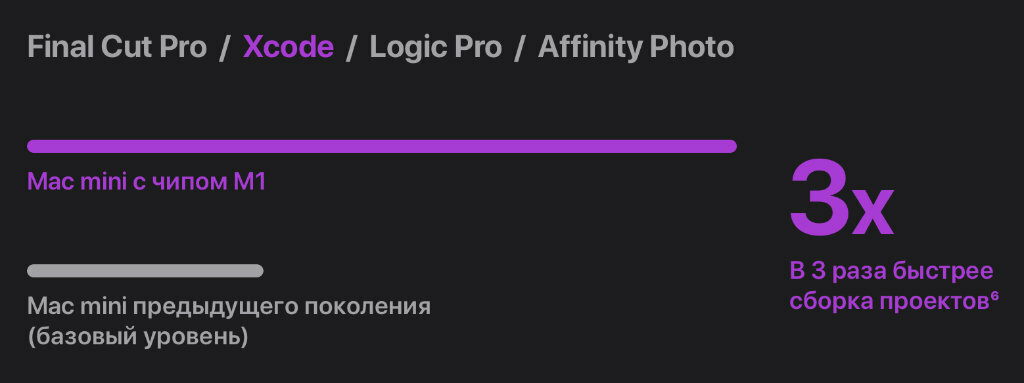Click the large digit 3 in 3x
The image size is (1024, 383).
coord(820,197)
